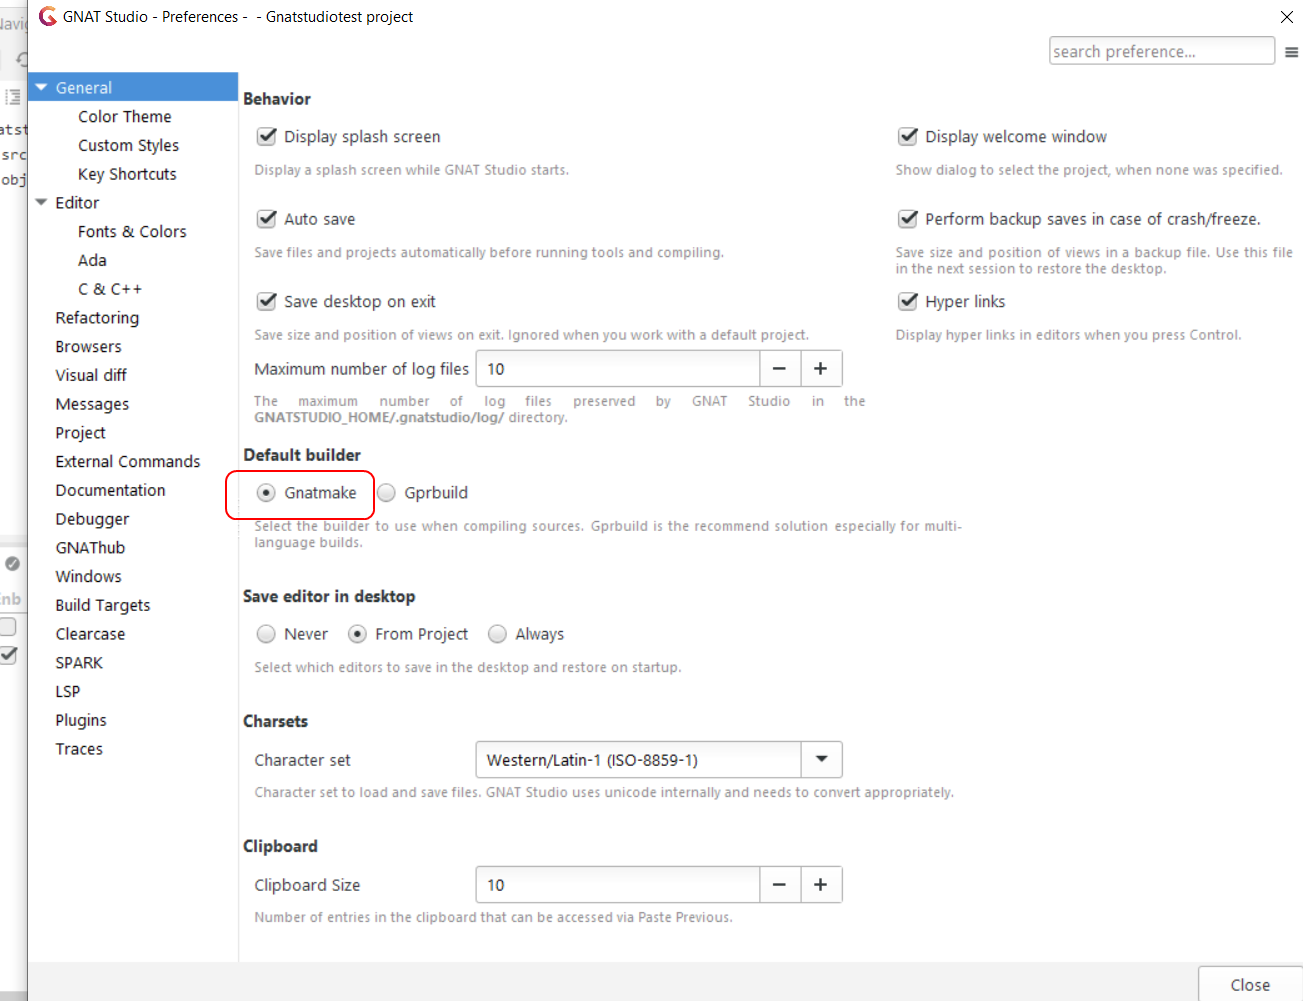Click the Close button
Image resolution: width=1303 pixels, height=1001 pixels.
(x=1250, y=984)
